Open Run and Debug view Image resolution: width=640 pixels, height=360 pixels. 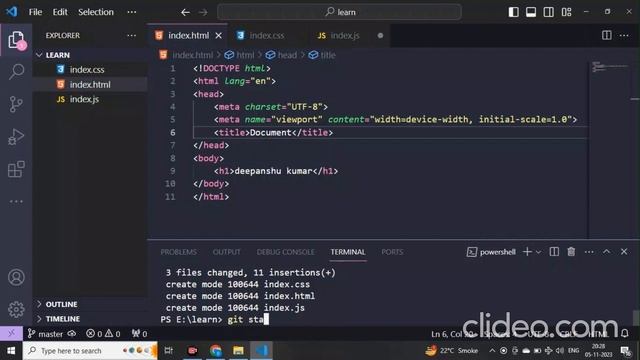pyautogui.click(x=16, y=137)
